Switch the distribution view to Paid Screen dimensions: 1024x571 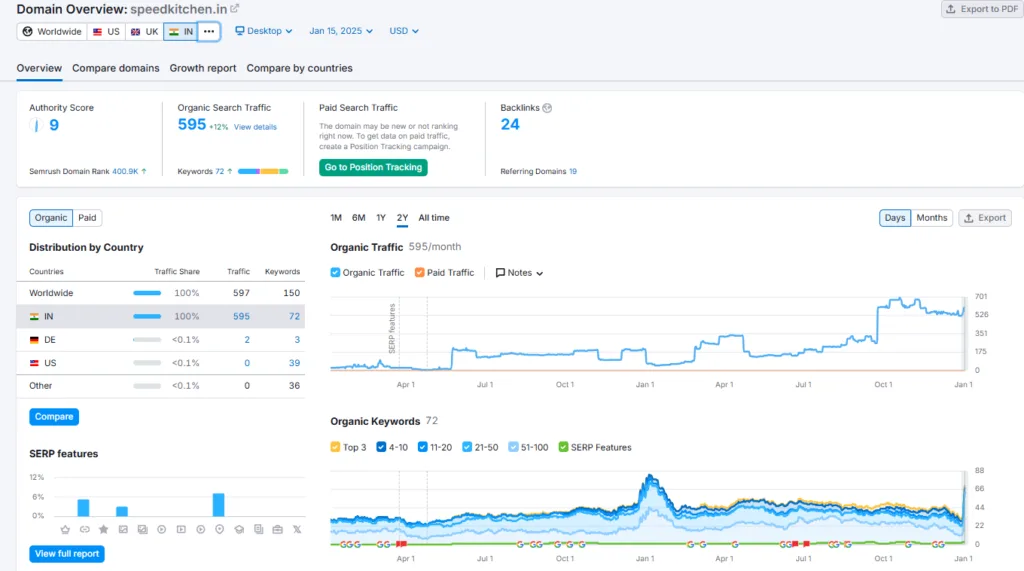tap(87, 218)
